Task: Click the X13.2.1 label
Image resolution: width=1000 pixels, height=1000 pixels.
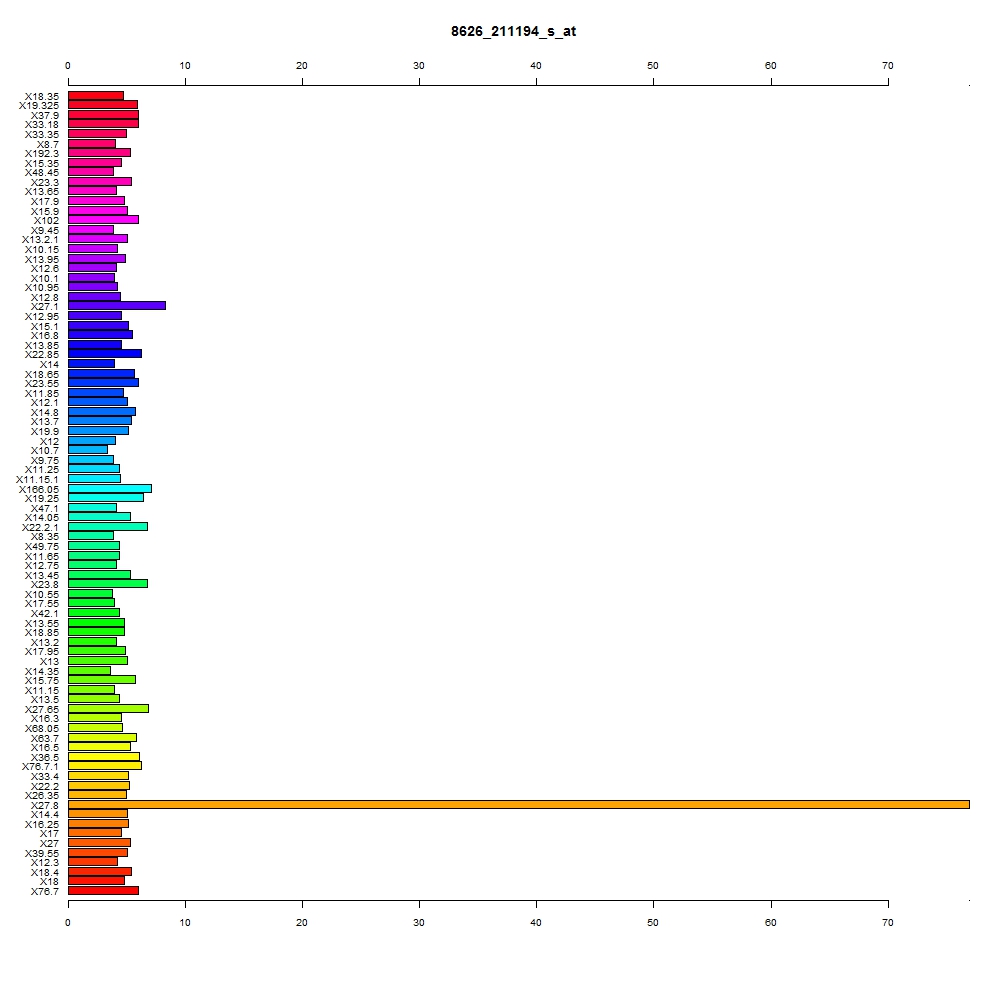Action: 40,239
